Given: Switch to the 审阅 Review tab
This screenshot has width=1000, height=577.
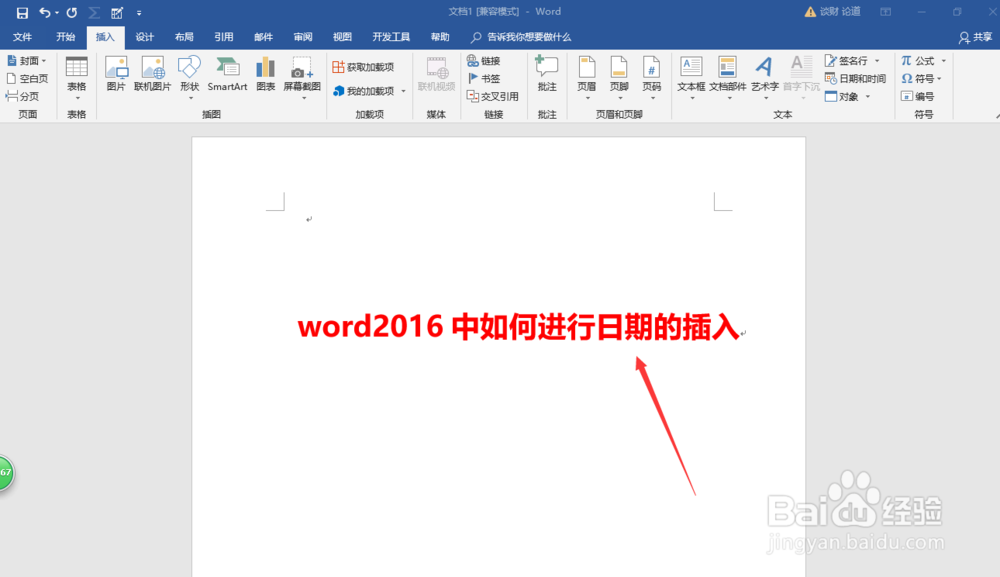Looking at the screenshot, I should click(303, 37).
